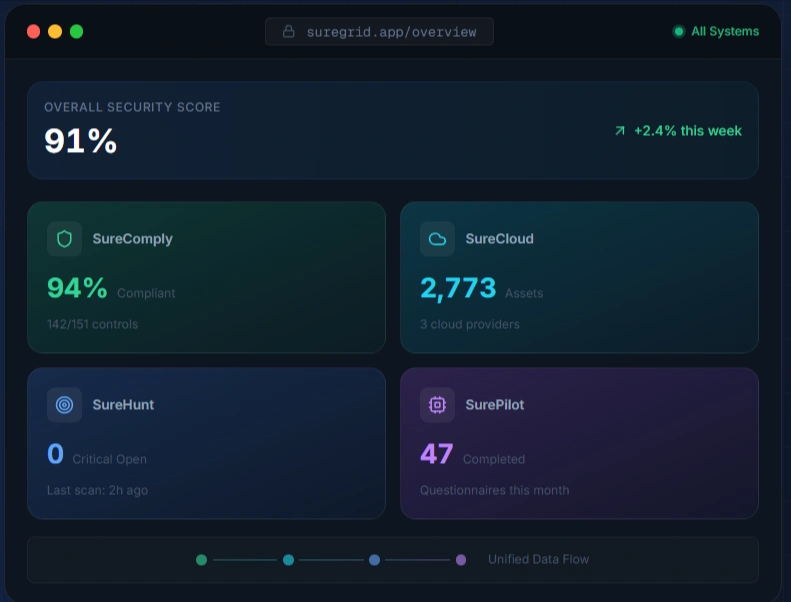Click the SureHunt target icon

[64, 405]
